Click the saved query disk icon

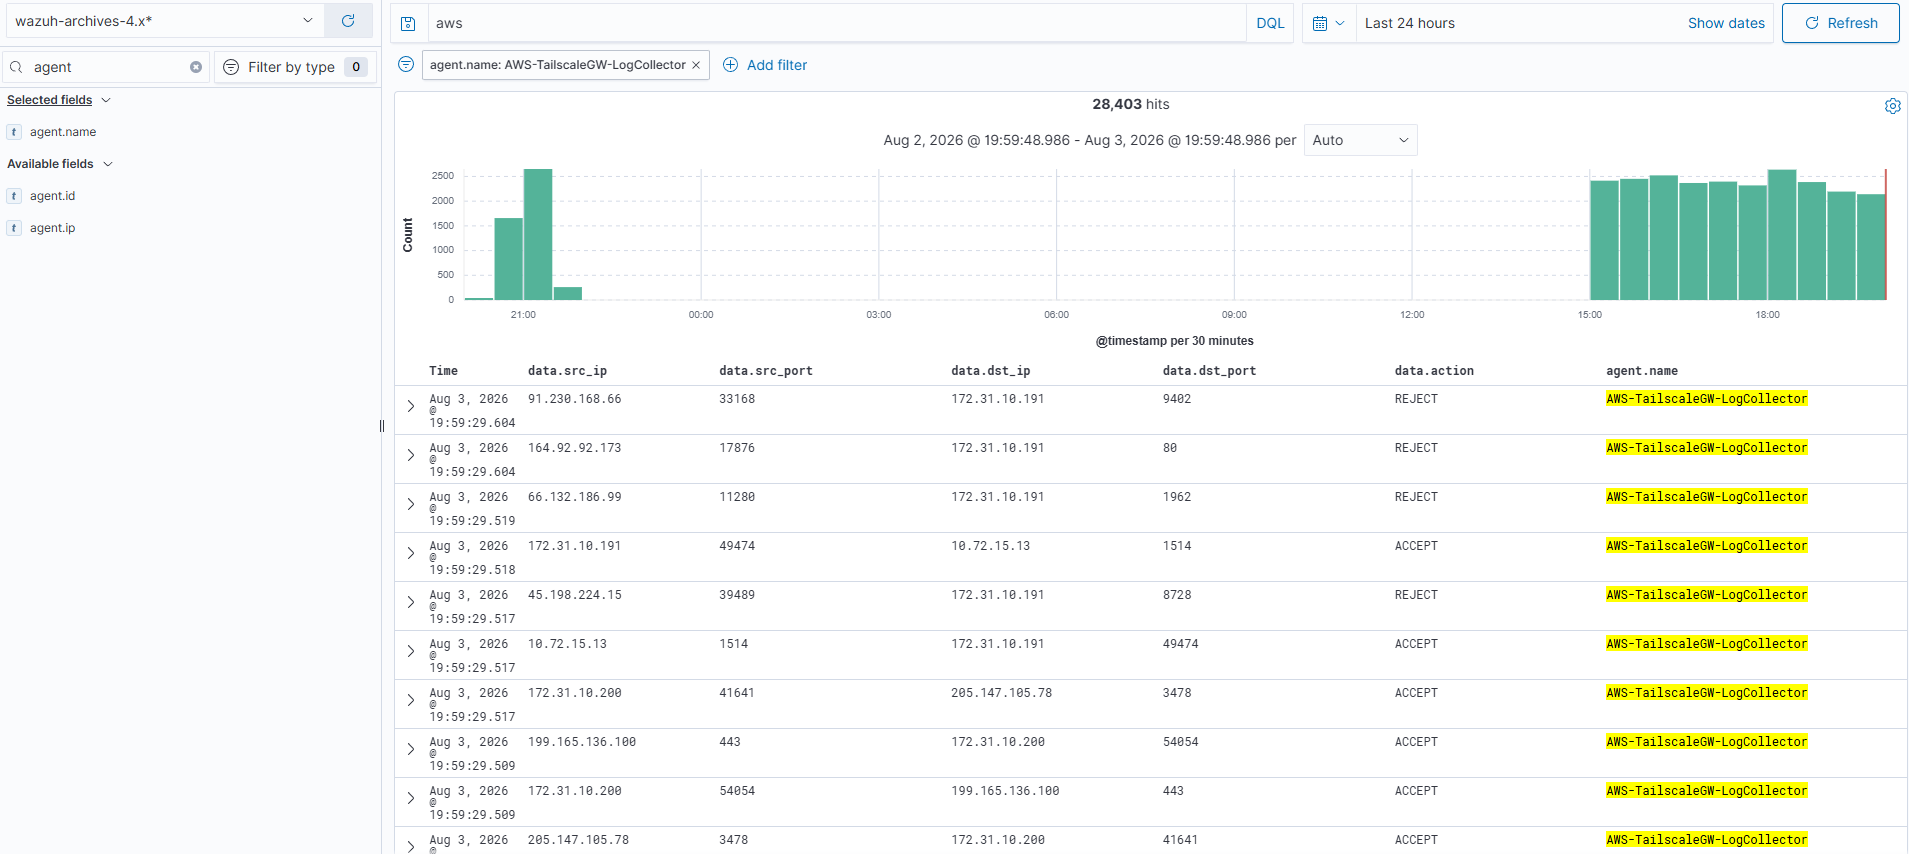click(408, 23)
